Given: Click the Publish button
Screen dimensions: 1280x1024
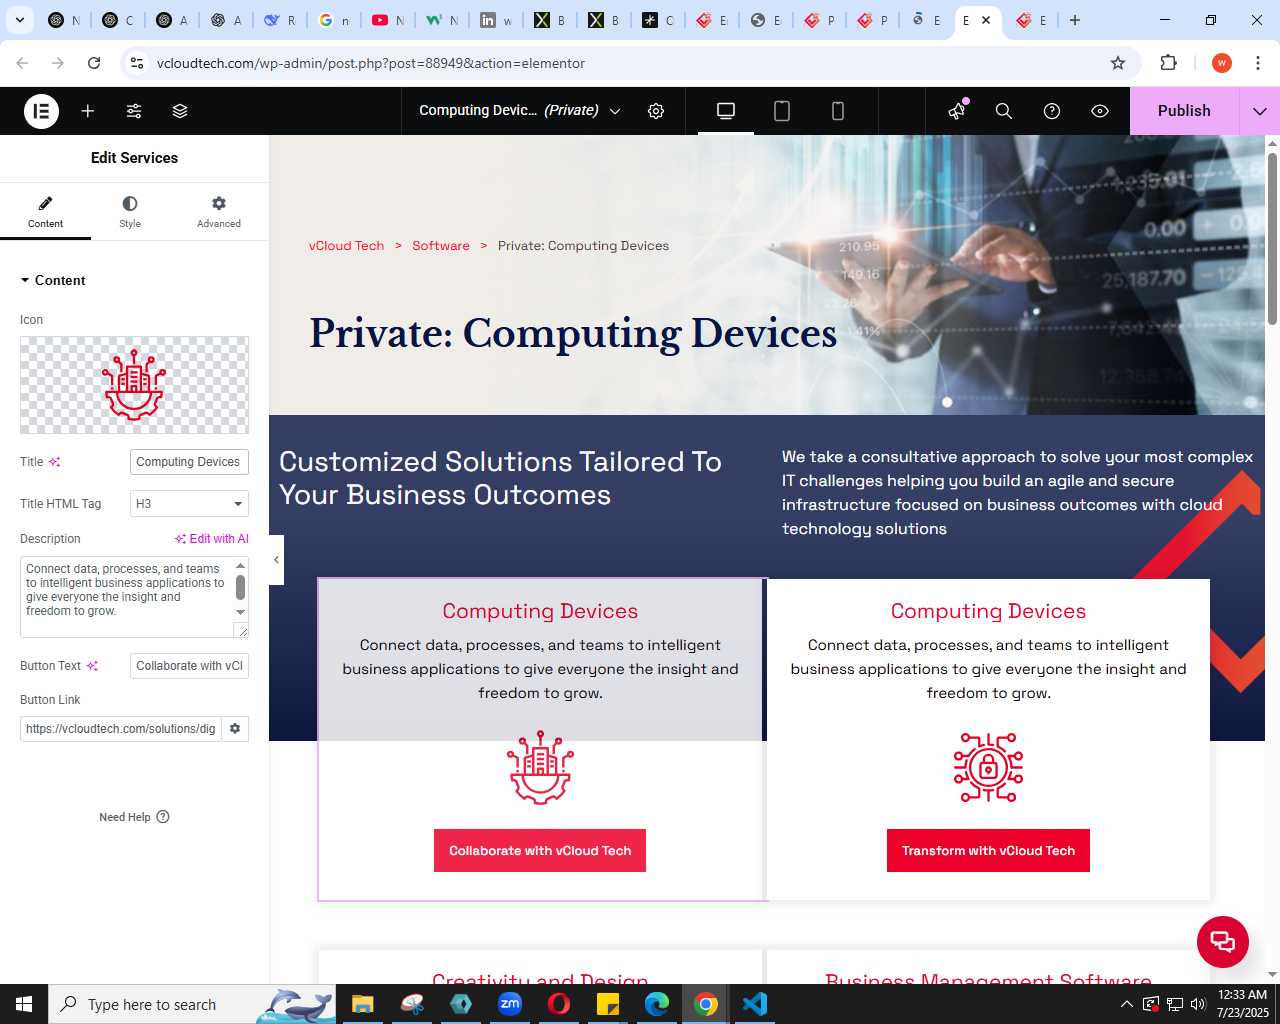Looking at the screenshot, I should pyautogui.click(x=1184, y=111).
